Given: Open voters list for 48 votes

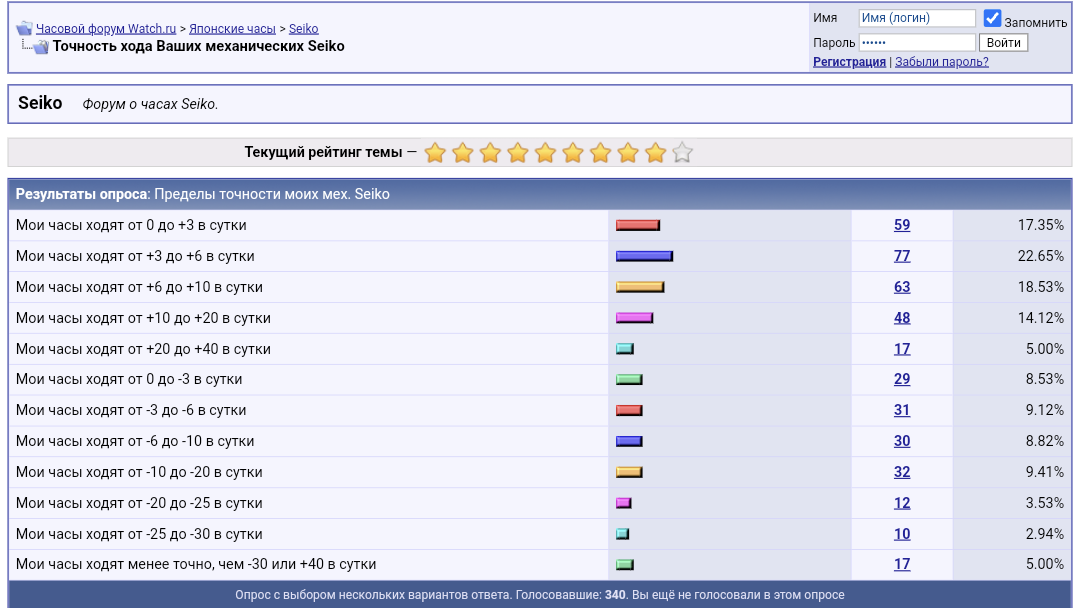Looking at the screenshot, I should click(x=902, y=318).
